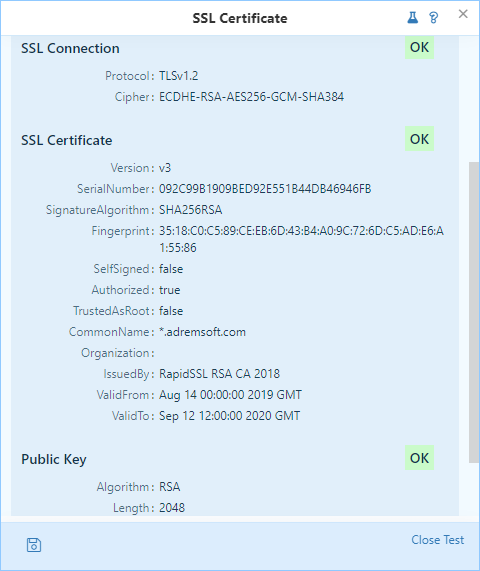Click the Protocol value TLSv1.2

(179, 76)
